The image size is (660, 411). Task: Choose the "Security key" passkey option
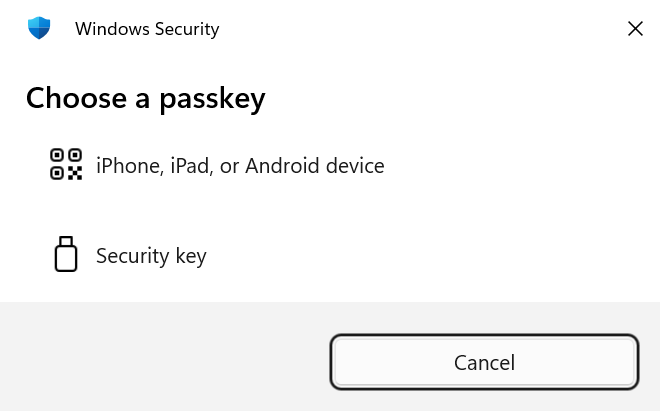(151, 256)
